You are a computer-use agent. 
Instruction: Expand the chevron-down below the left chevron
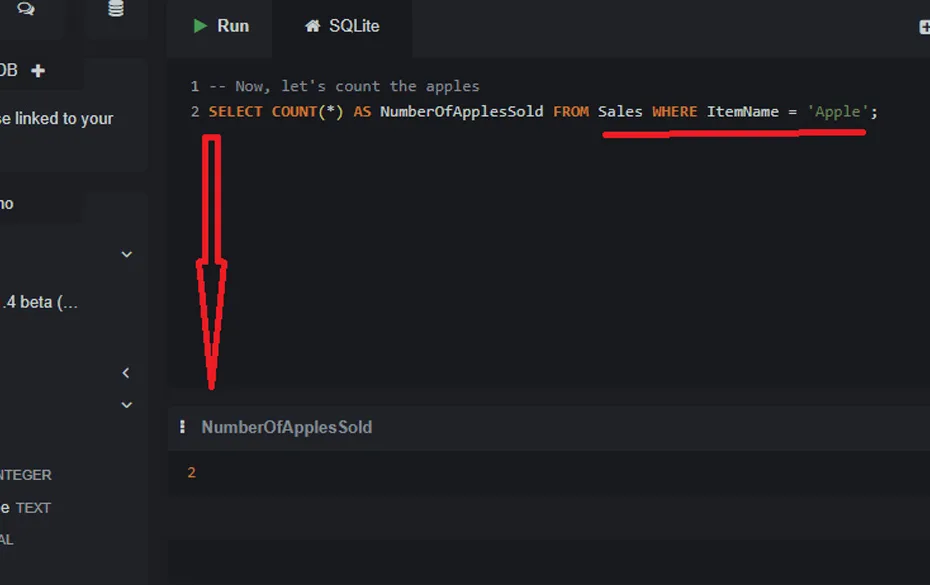click(126, 405)
